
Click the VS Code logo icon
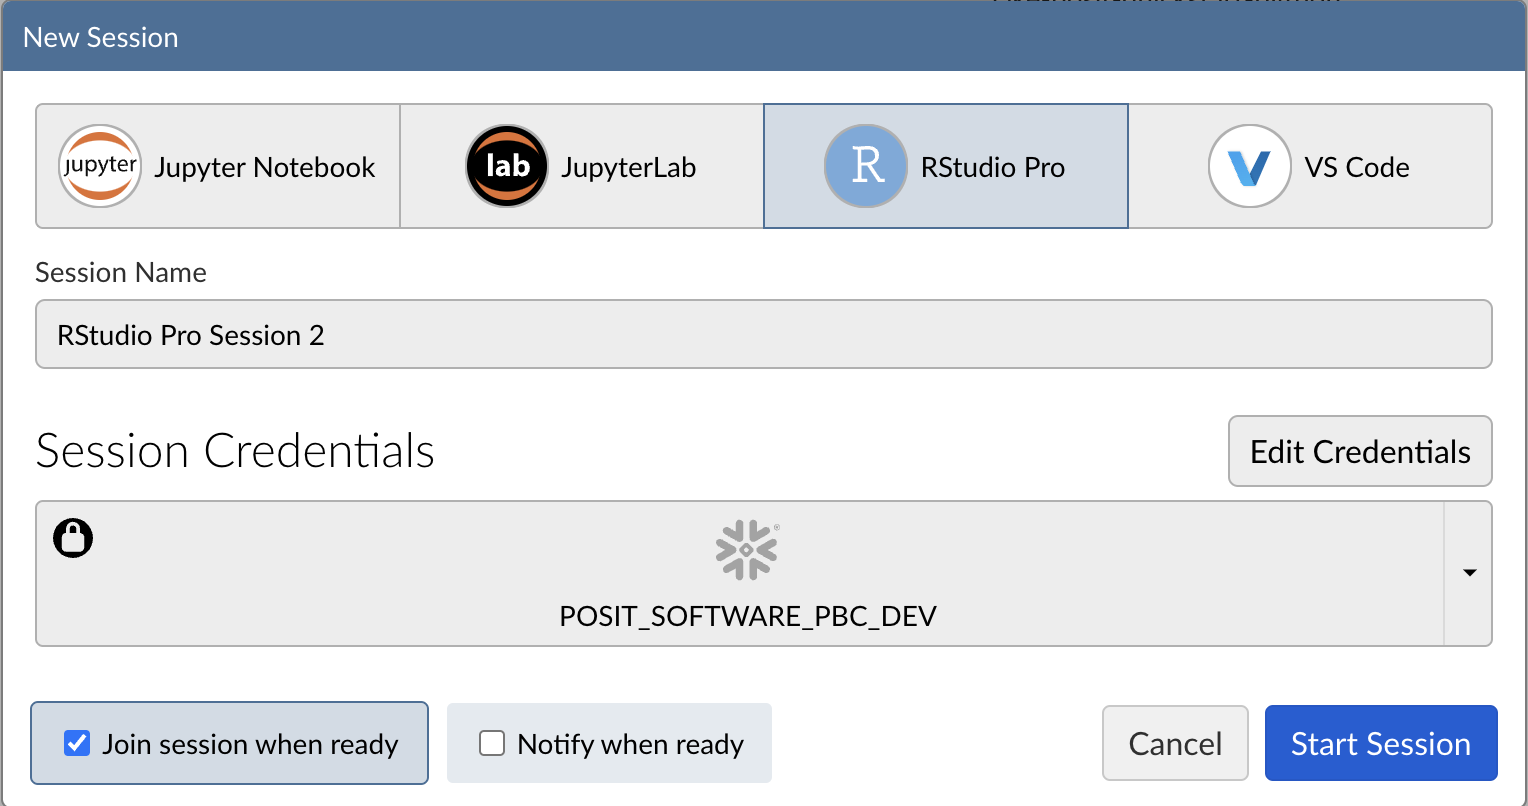click(1249, 167)
